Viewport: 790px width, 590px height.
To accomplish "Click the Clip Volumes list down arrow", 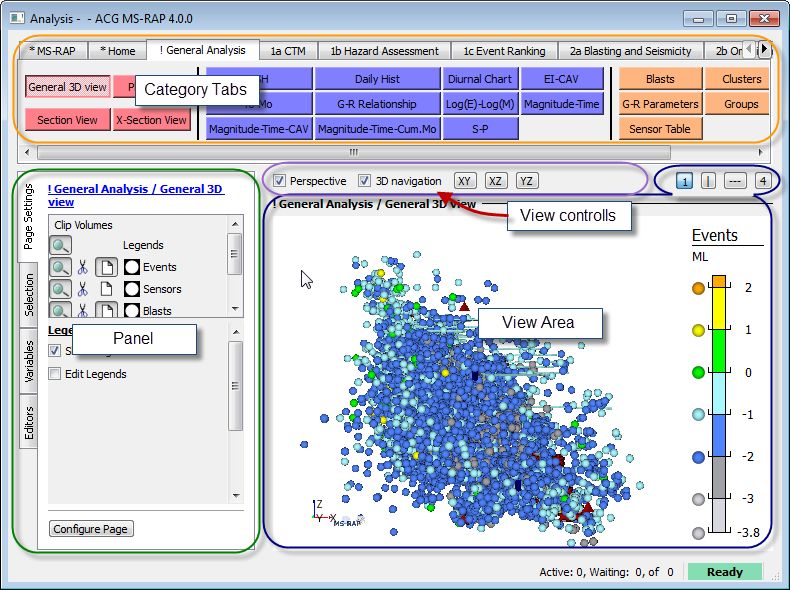I will pos(235,308).
